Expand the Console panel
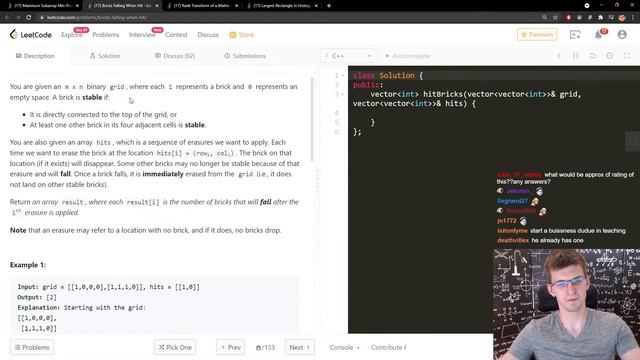The height and width of the screenshot is (360, 640). 344,347
